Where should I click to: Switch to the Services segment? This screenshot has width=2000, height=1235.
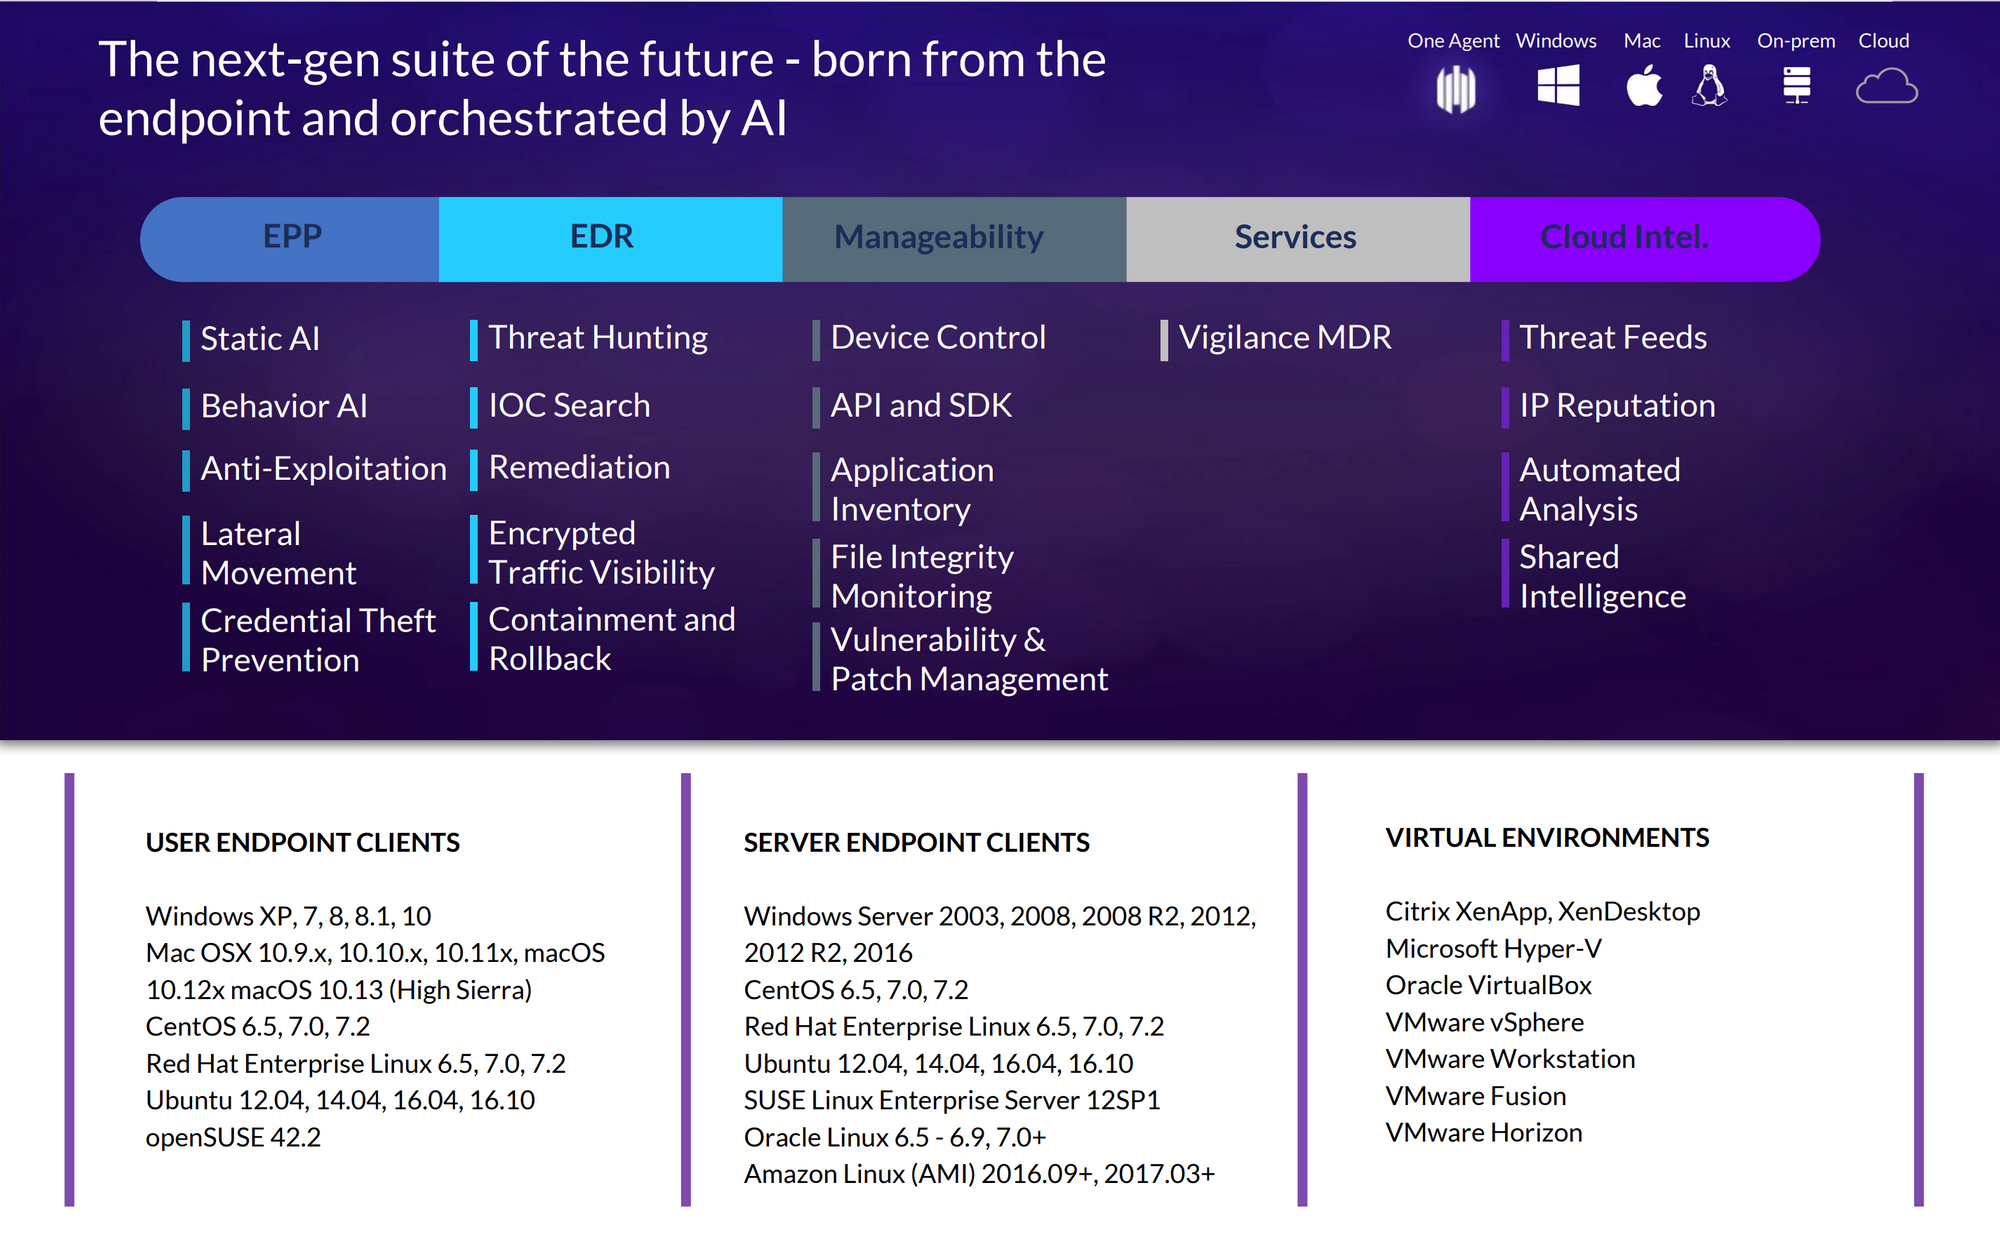click(x=1296, y=238)
